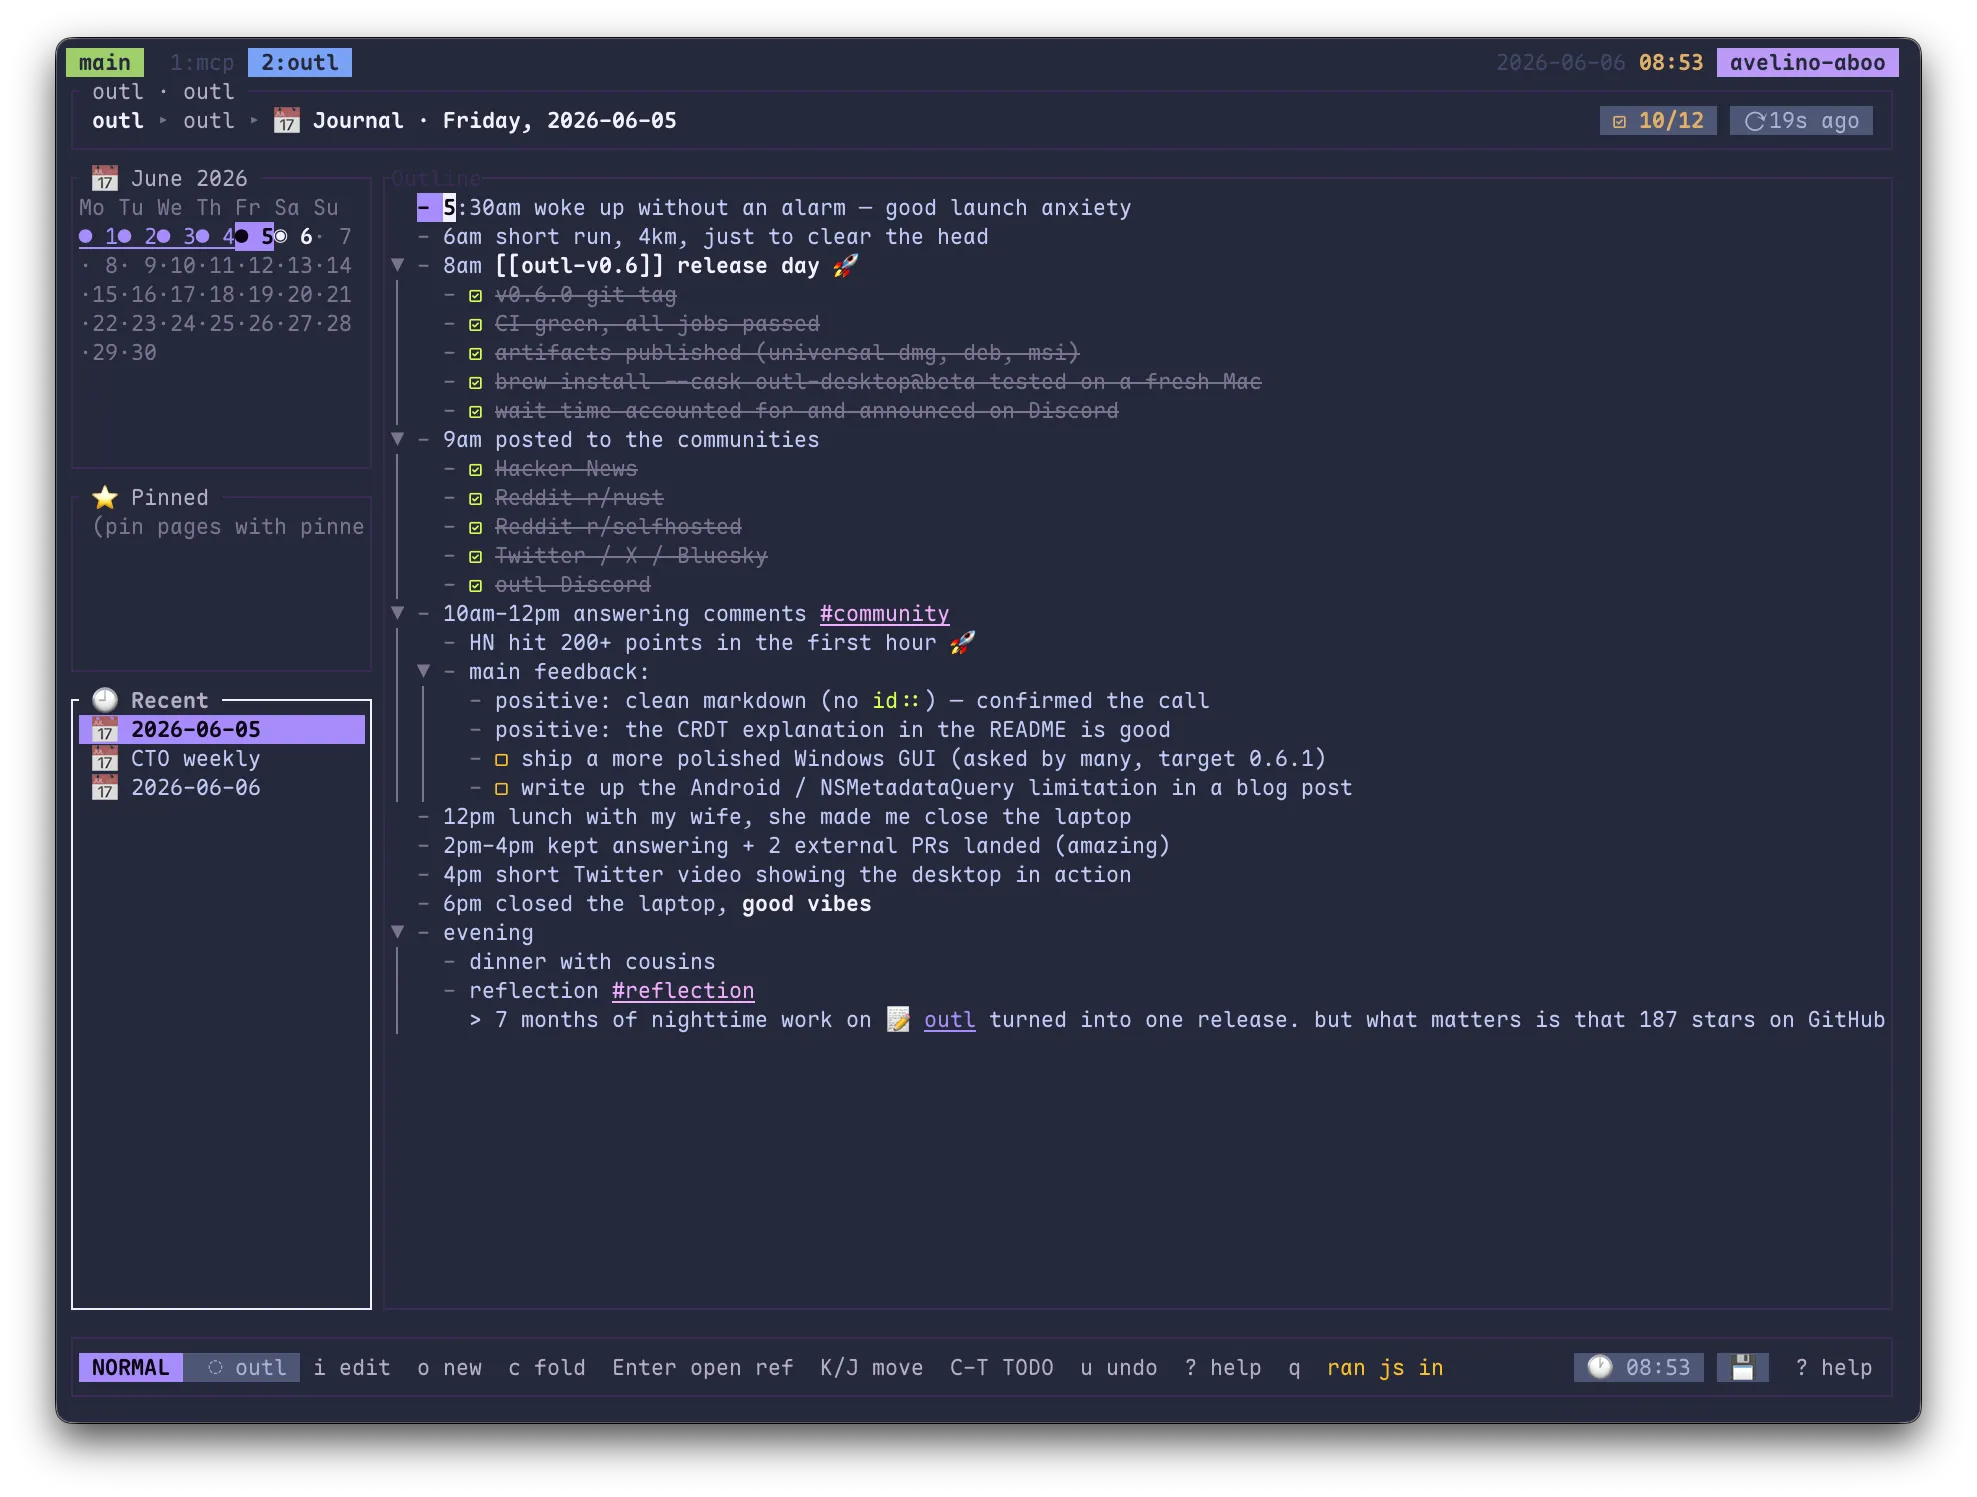
Task: Click dinner with cousins line
Action: [592, 962]
